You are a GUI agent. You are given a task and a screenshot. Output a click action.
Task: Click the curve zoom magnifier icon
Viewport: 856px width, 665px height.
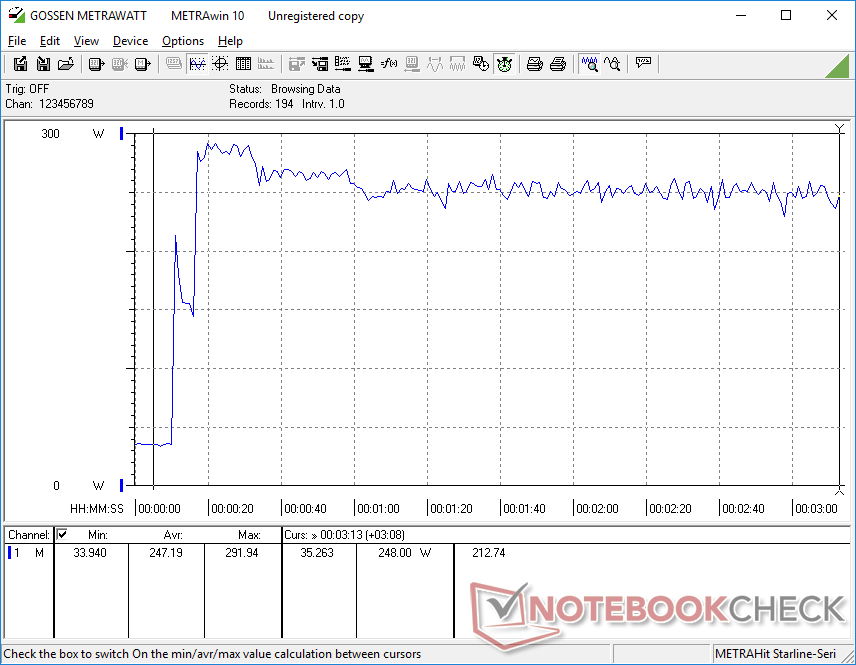point(612,64)
